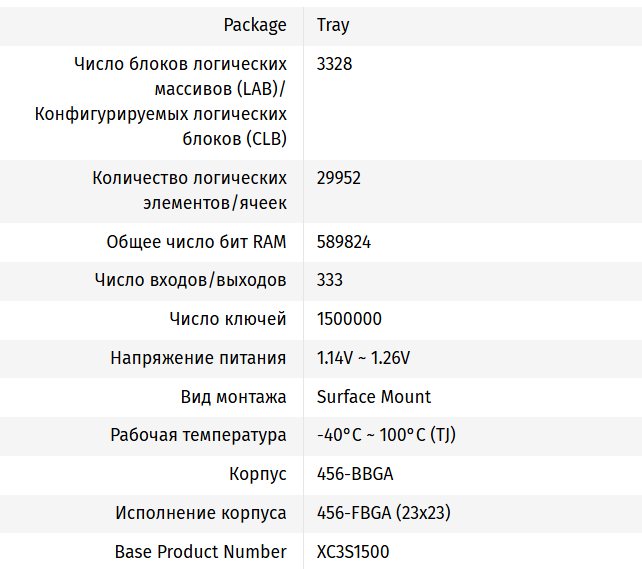Click the "Напряжение питания" label

click(198, 358)
